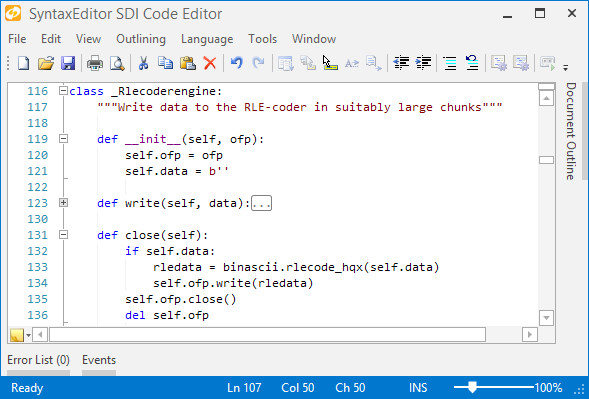Create a new document with toolbar icon

pyautogui.click(x=23, y=63)
